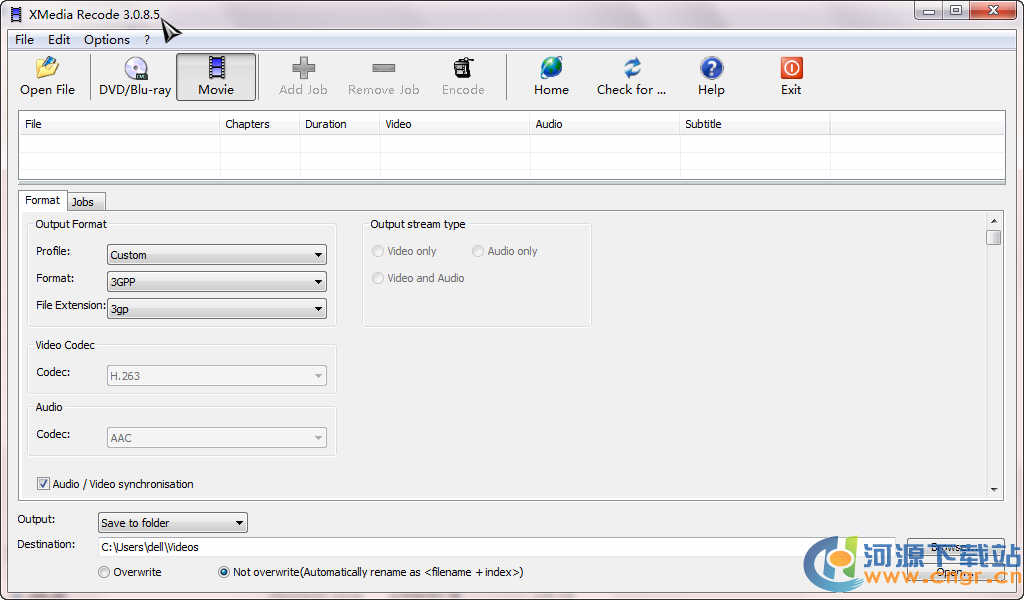Click the Check for updates icon

tap(631, 68)
